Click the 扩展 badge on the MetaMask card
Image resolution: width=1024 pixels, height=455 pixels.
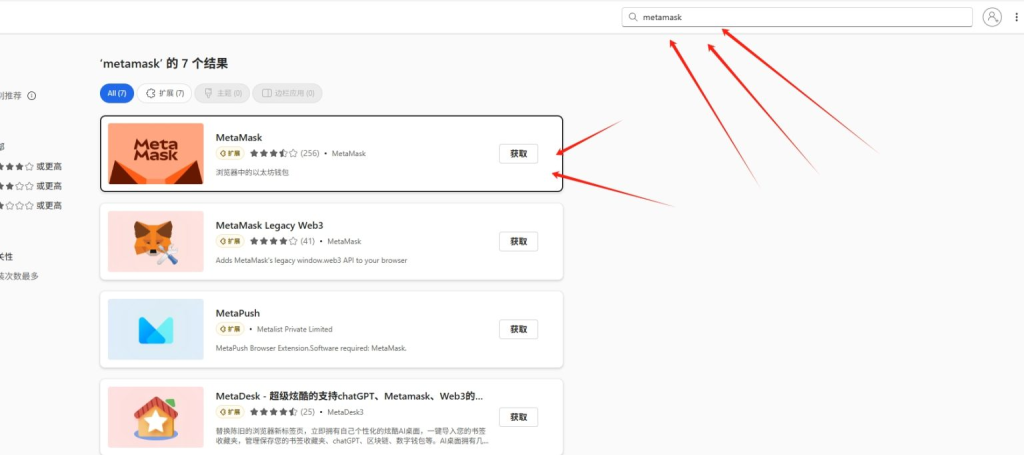pos(230,153)
